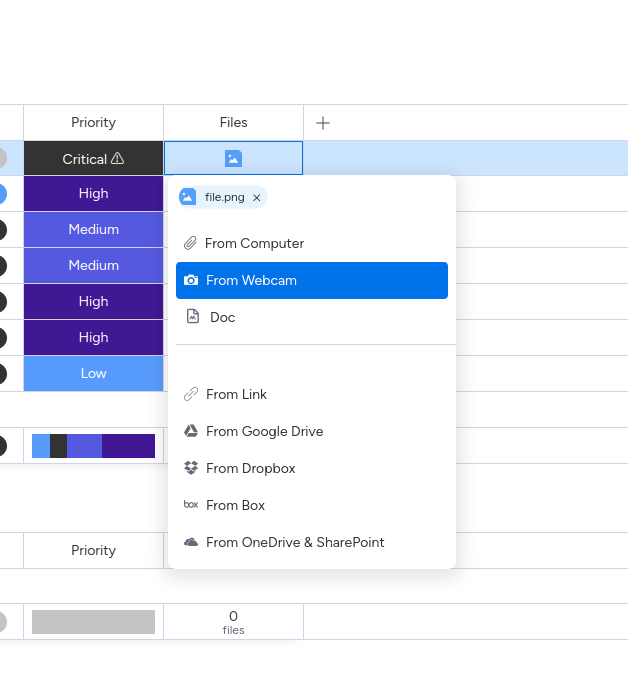Select From Google Drive
The image size is (628, 682).
[x=312, y=431]
